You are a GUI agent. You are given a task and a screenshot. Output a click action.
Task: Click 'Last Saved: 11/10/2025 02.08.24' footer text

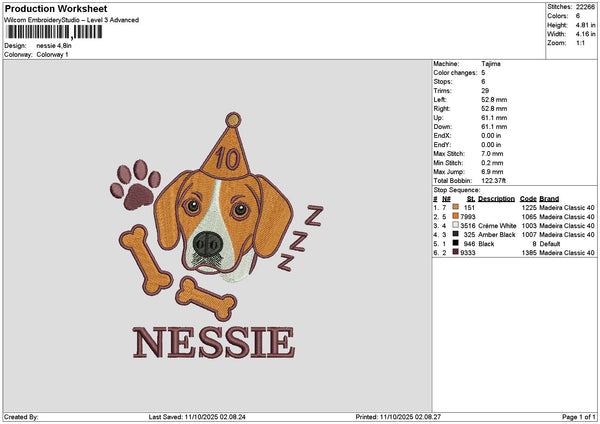[197, 417]
